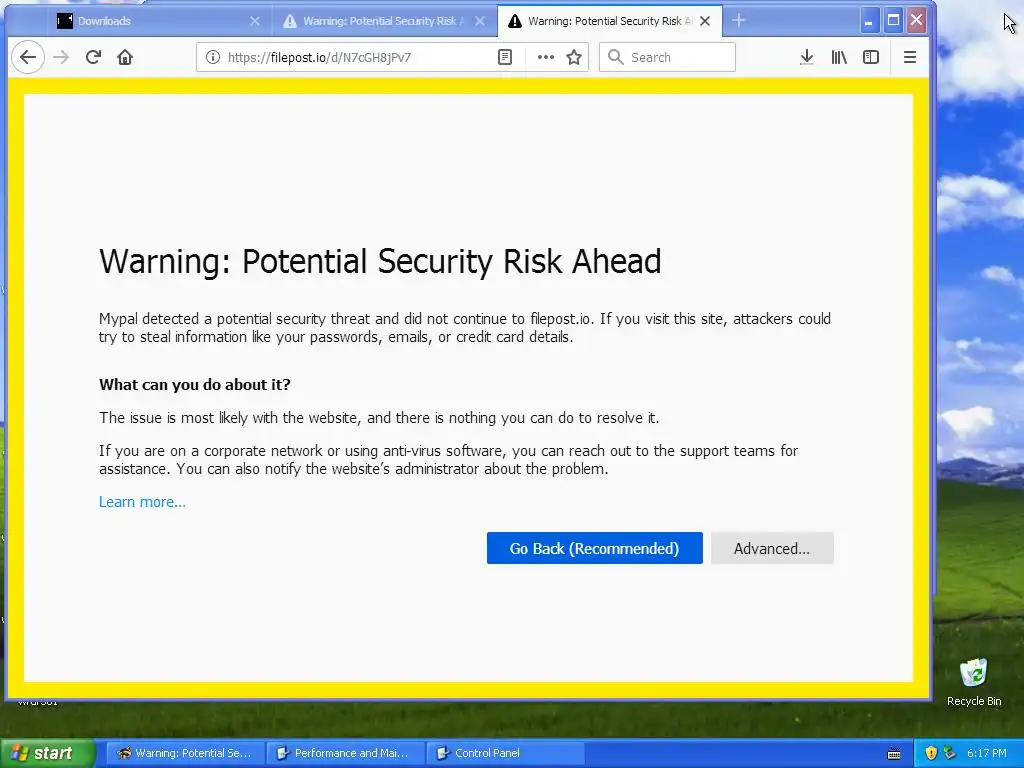The width and height of the screenshot is (1024, 768).
Task: Select the browser warning taskbar button
Action: click(x=185, y=753)
